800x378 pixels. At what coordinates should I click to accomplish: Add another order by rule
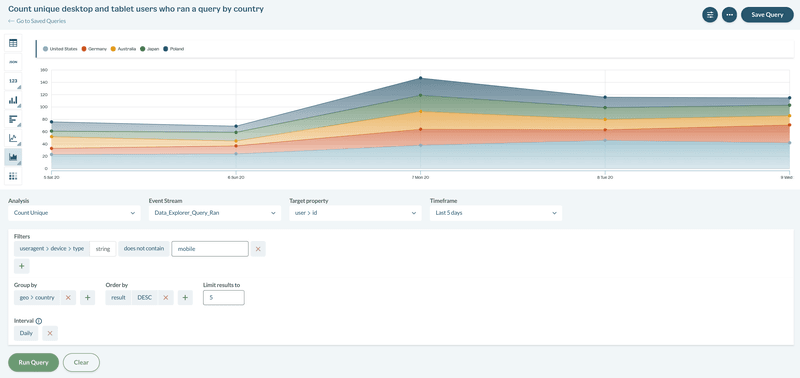185,297
